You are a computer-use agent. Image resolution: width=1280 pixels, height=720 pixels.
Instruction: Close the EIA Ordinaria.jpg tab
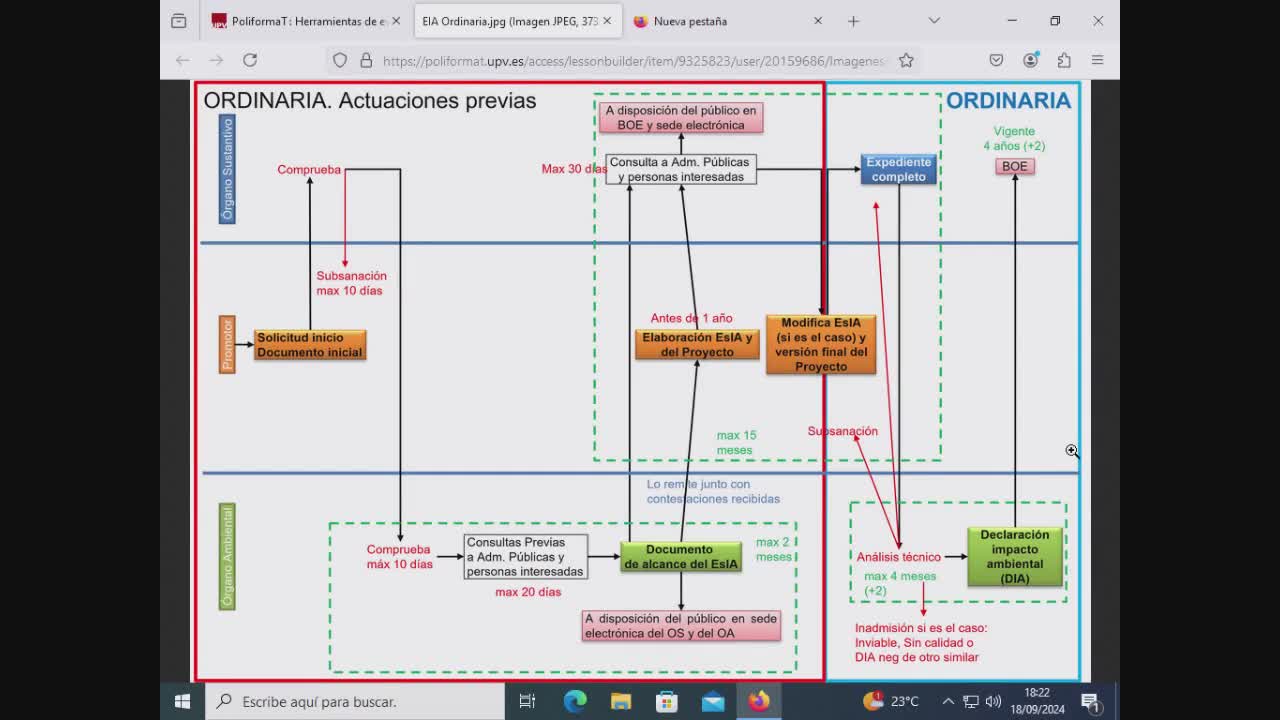607,21
